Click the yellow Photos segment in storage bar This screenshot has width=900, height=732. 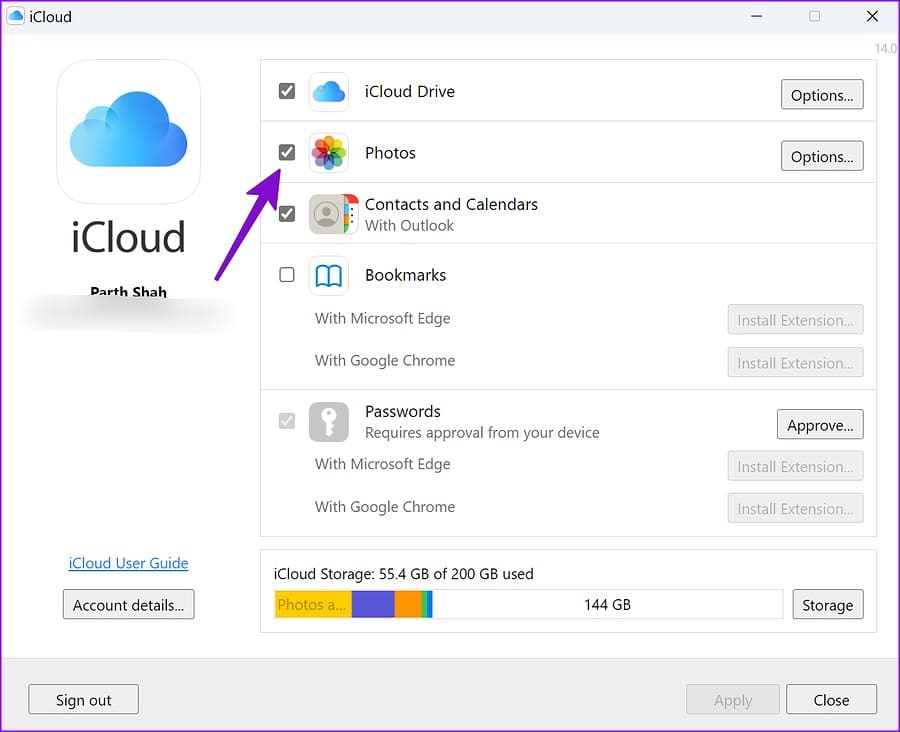[313, 605]
